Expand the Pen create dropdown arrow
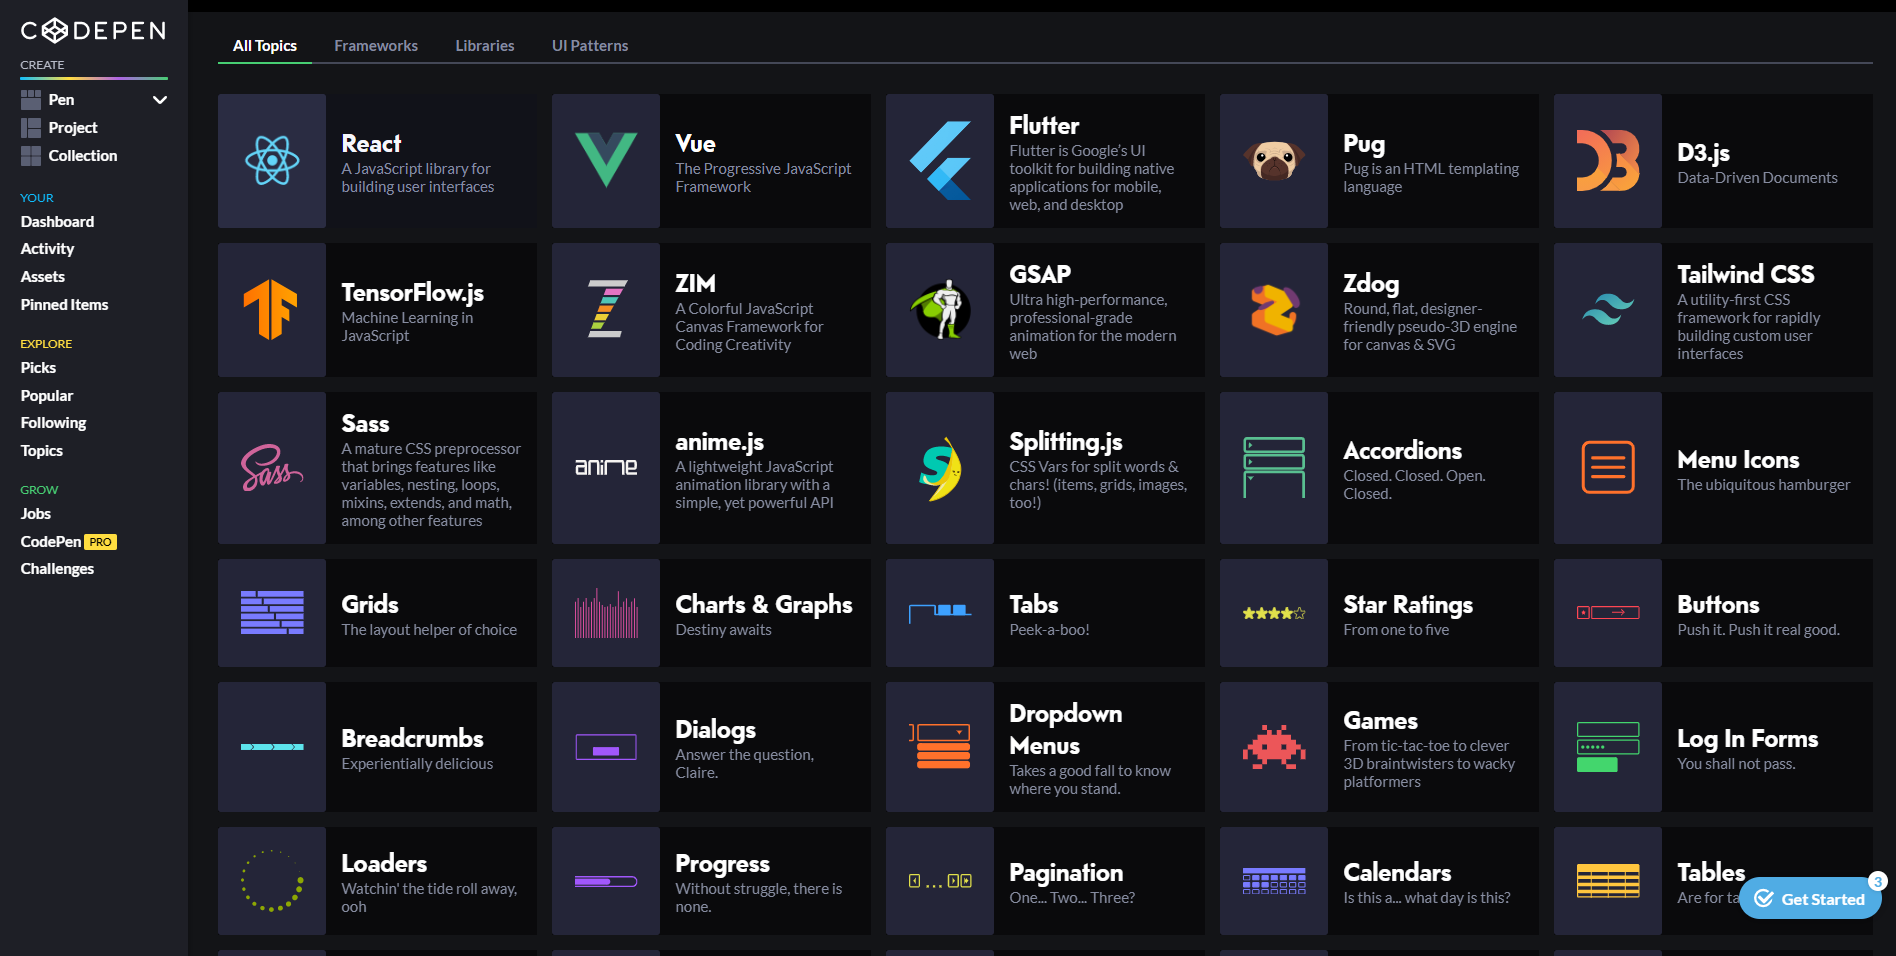1896x956 pixels. point(159,100)
